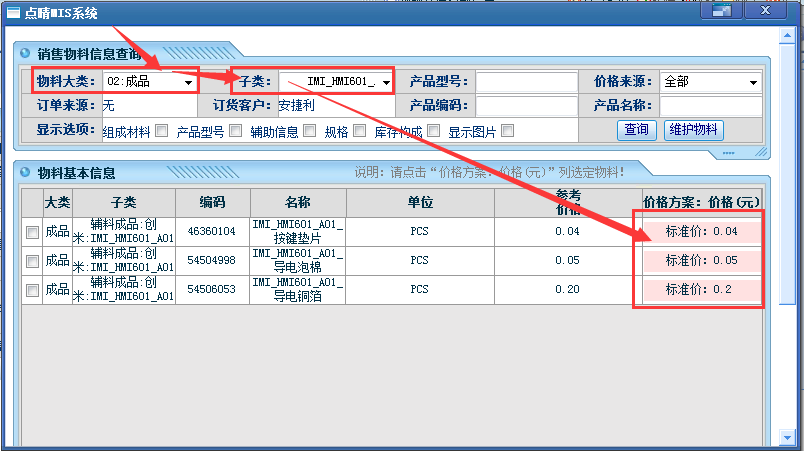Click code cell 46360104
Image resolution: width=804 pixels, height=451 pixels.
[x=212, y=231]
